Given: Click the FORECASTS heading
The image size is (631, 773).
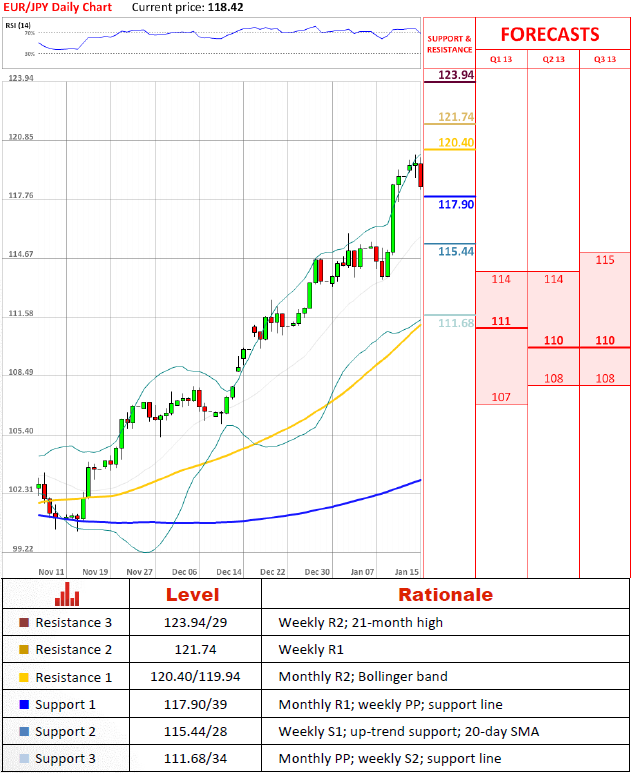Looking at the screenshot, I should (x=550, y=35).
